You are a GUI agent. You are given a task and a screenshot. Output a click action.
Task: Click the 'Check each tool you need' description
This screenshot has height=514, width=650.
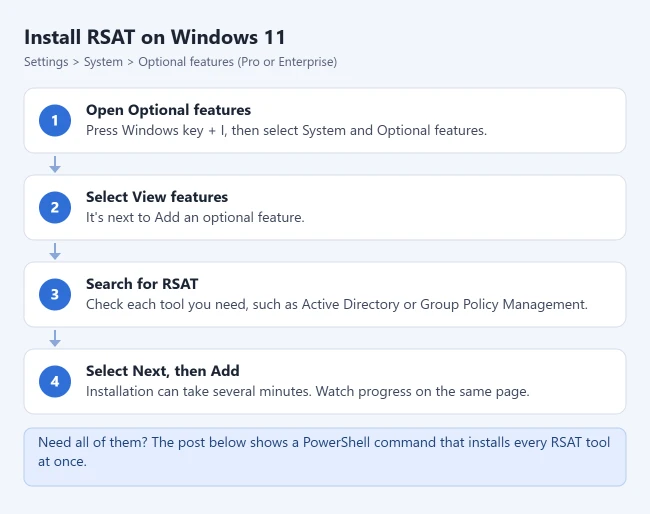[x=337, y=305]
